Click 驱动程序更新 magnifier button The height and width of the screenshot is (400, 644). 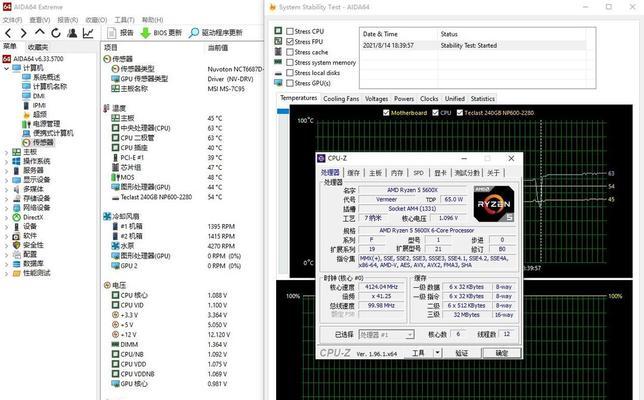point(216,33)
